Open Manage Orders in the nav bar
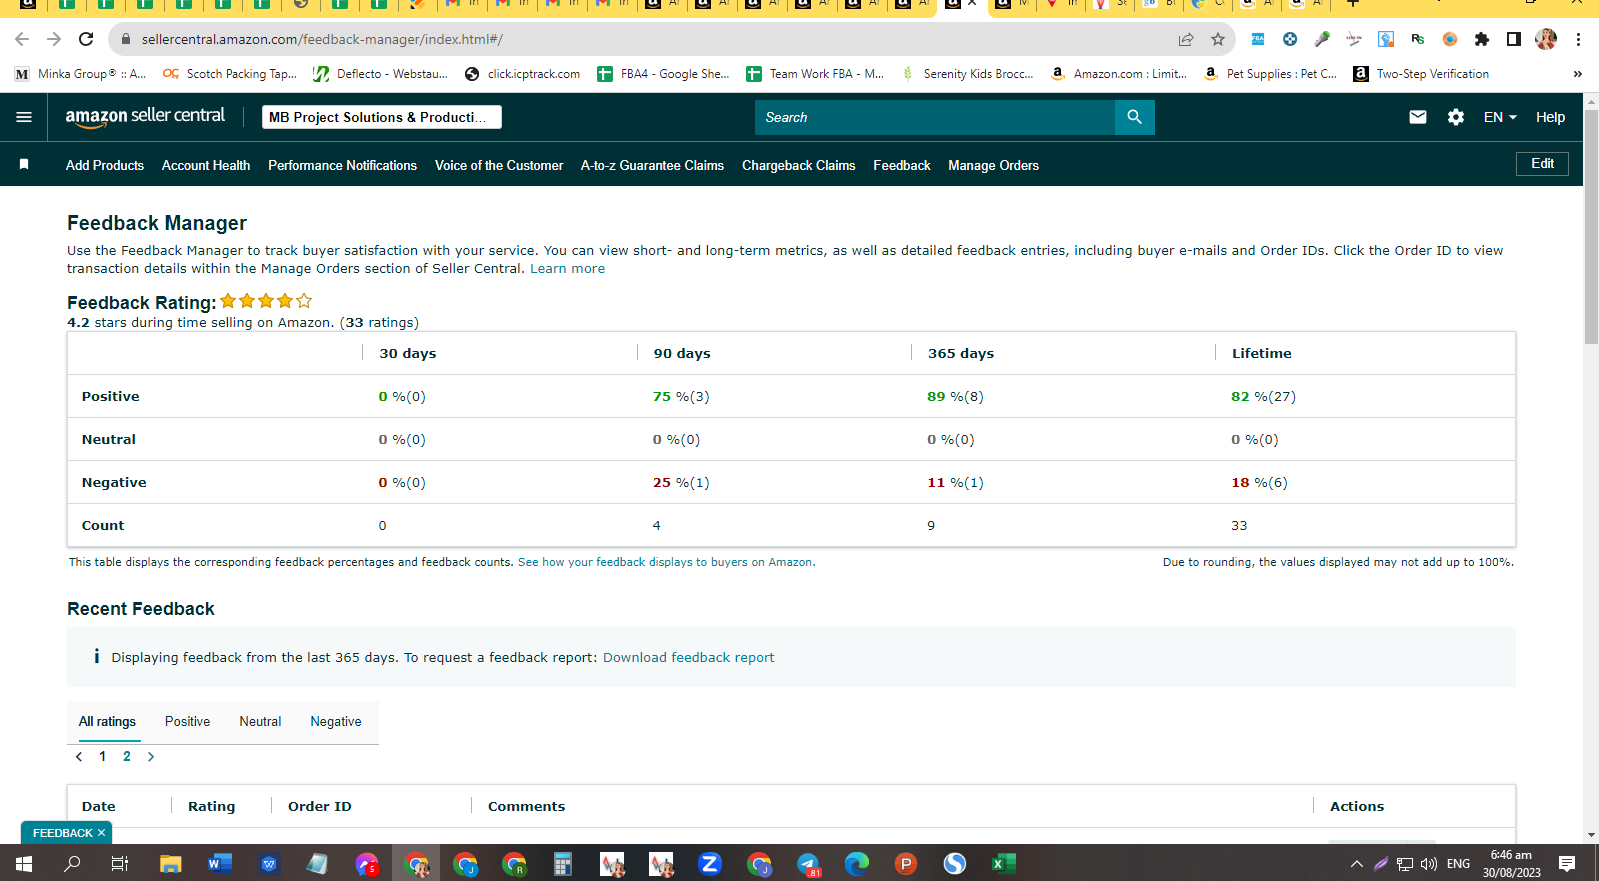Screen dimensions: 1599x881 [993, 165]
